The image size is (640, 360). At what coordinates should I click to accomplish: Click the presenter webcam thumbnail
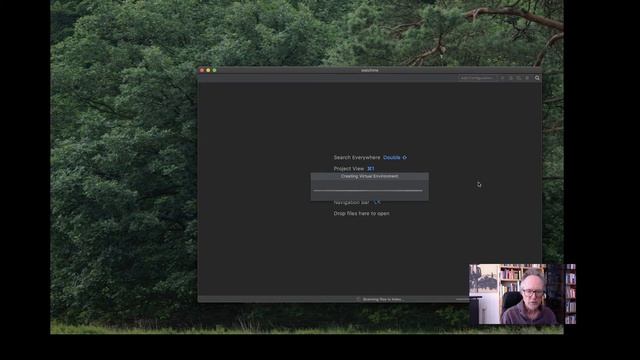click(522, 294)
